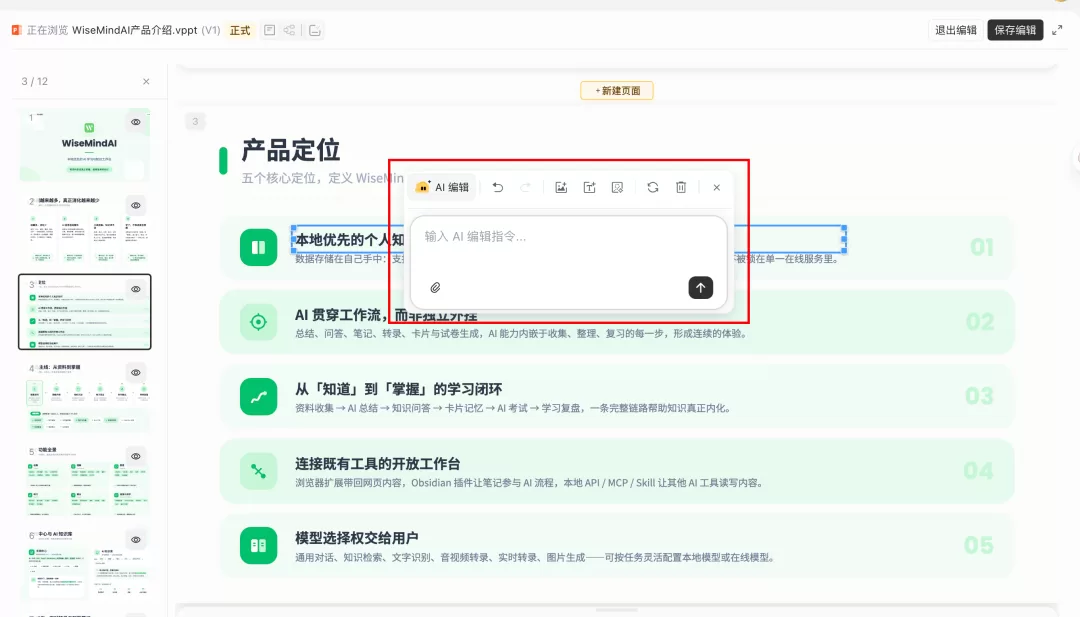This screenshot has width=1080, height=617.
Task: Click the number 05 label
Action: pyautogui.click(x=979, y=545)
